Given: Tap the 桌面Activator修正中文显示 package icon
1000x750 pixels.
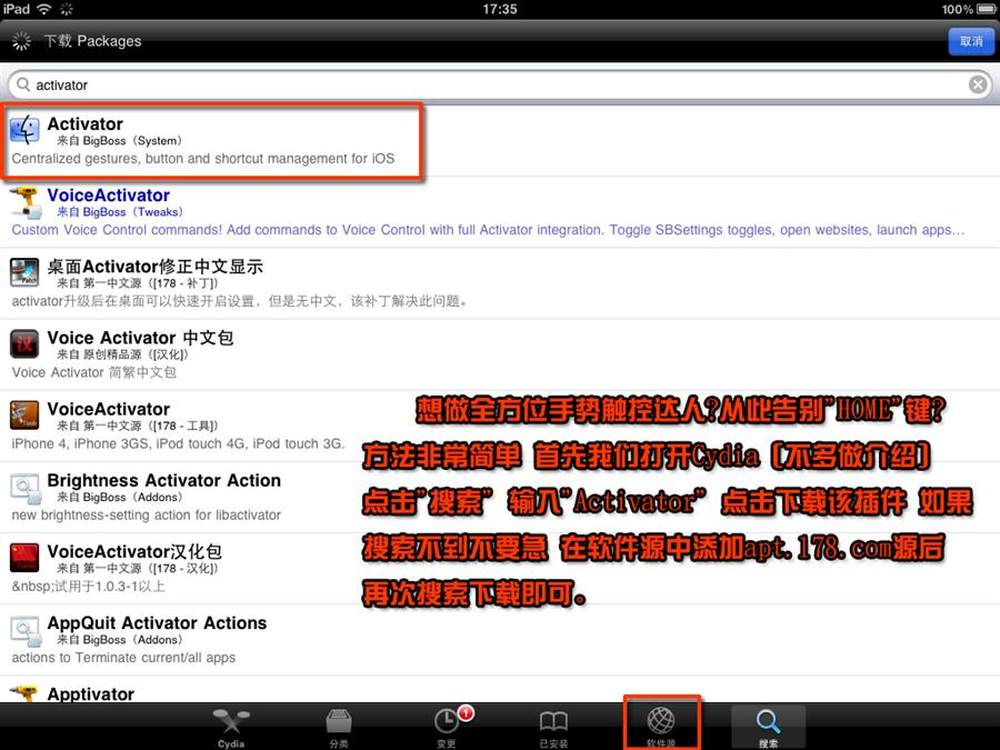Looking at the screenshot, I should tap(25, 272).
